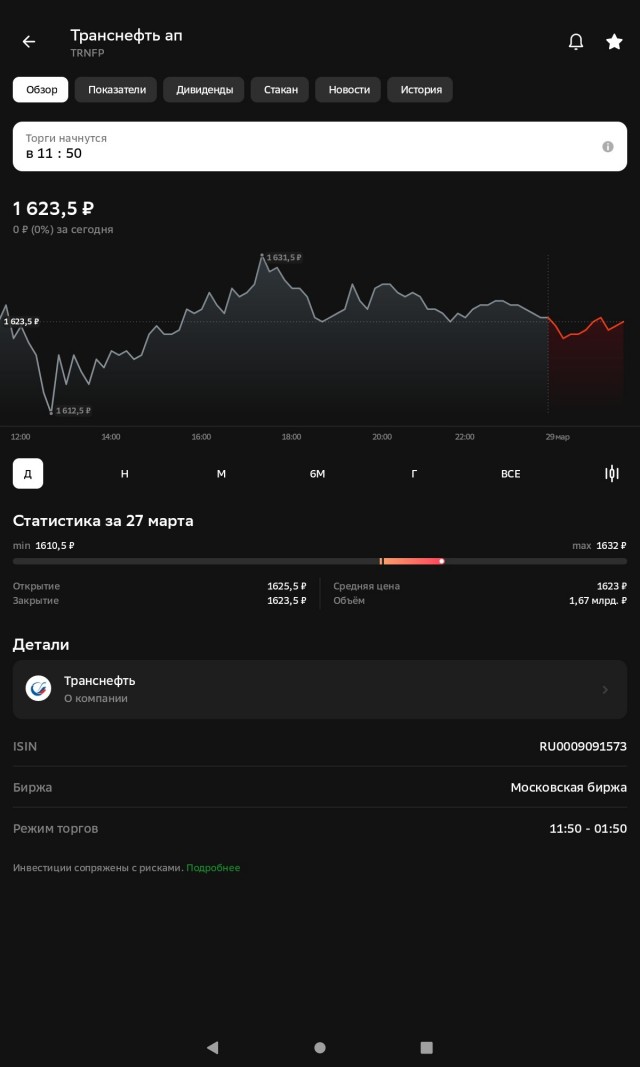This screenshot has height=1067, width=640.
Task: Tap the Транснефть company logo
Action: 38,689
